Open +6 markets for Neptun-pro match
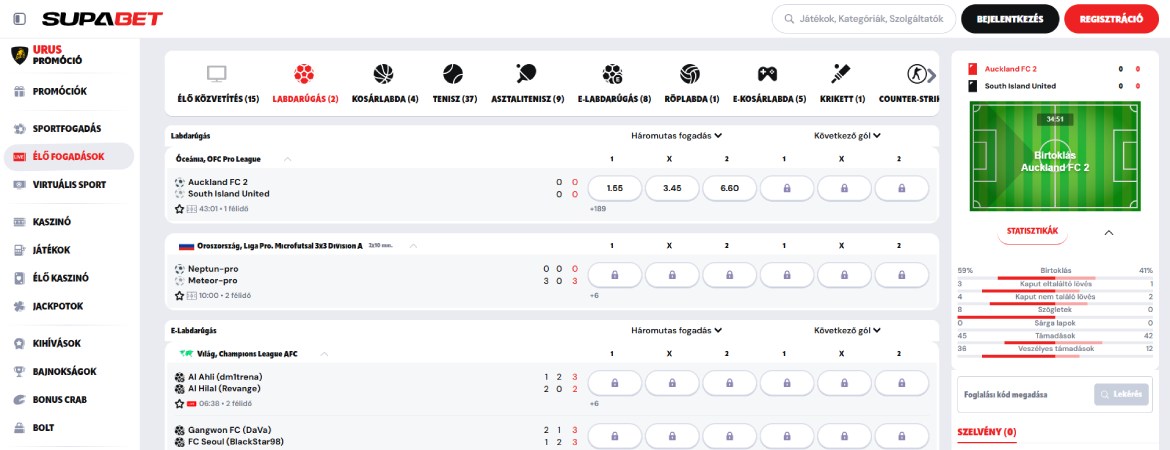The image size is (1170, 450). pyautogui.click(x=594, y=296)
